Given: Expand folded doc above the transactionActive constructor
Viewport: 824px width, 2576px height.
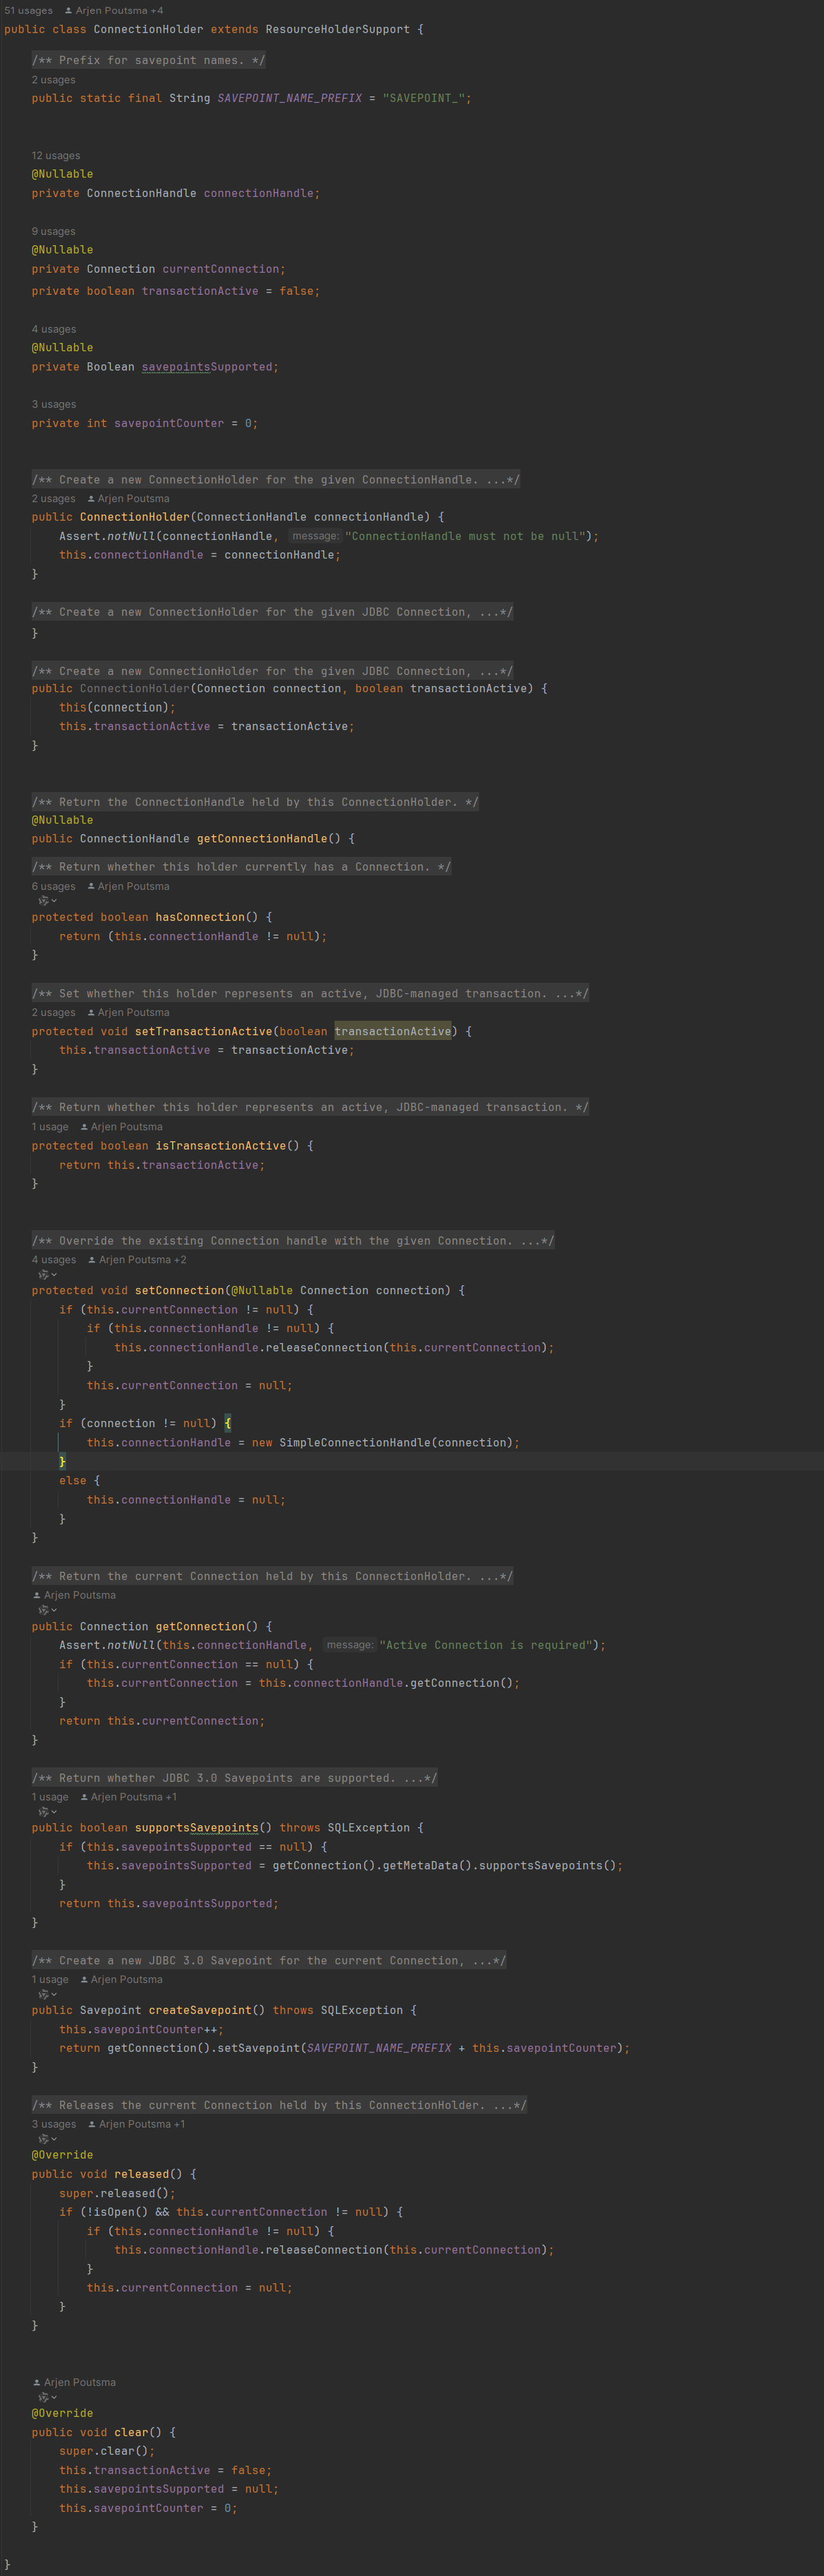Looking at the screenshot, I should click(x=272, y=671).
